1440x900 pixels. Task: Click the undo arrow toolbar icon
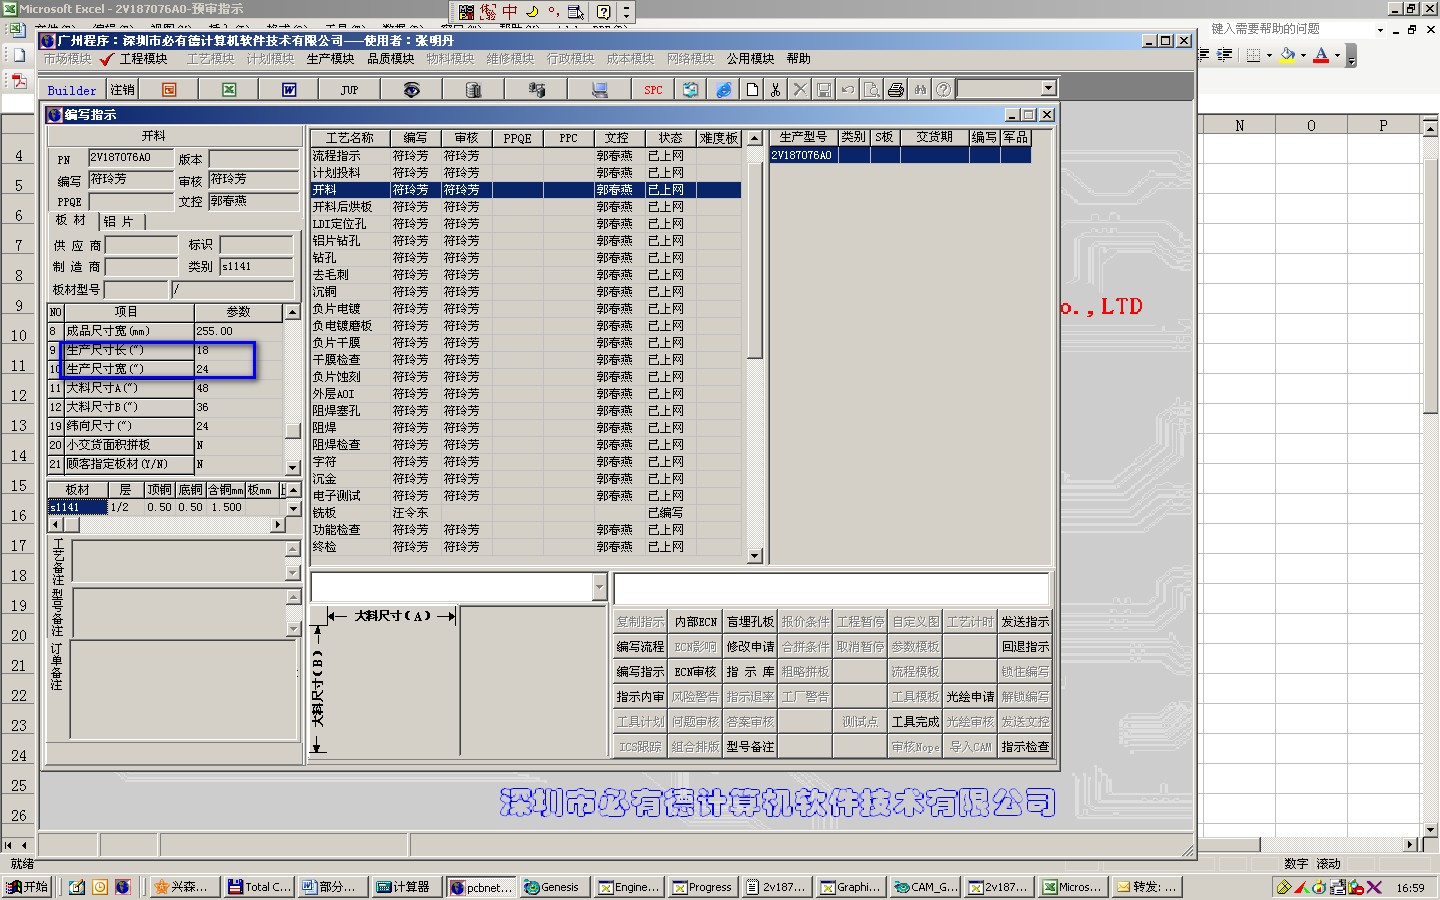[848, 90]
